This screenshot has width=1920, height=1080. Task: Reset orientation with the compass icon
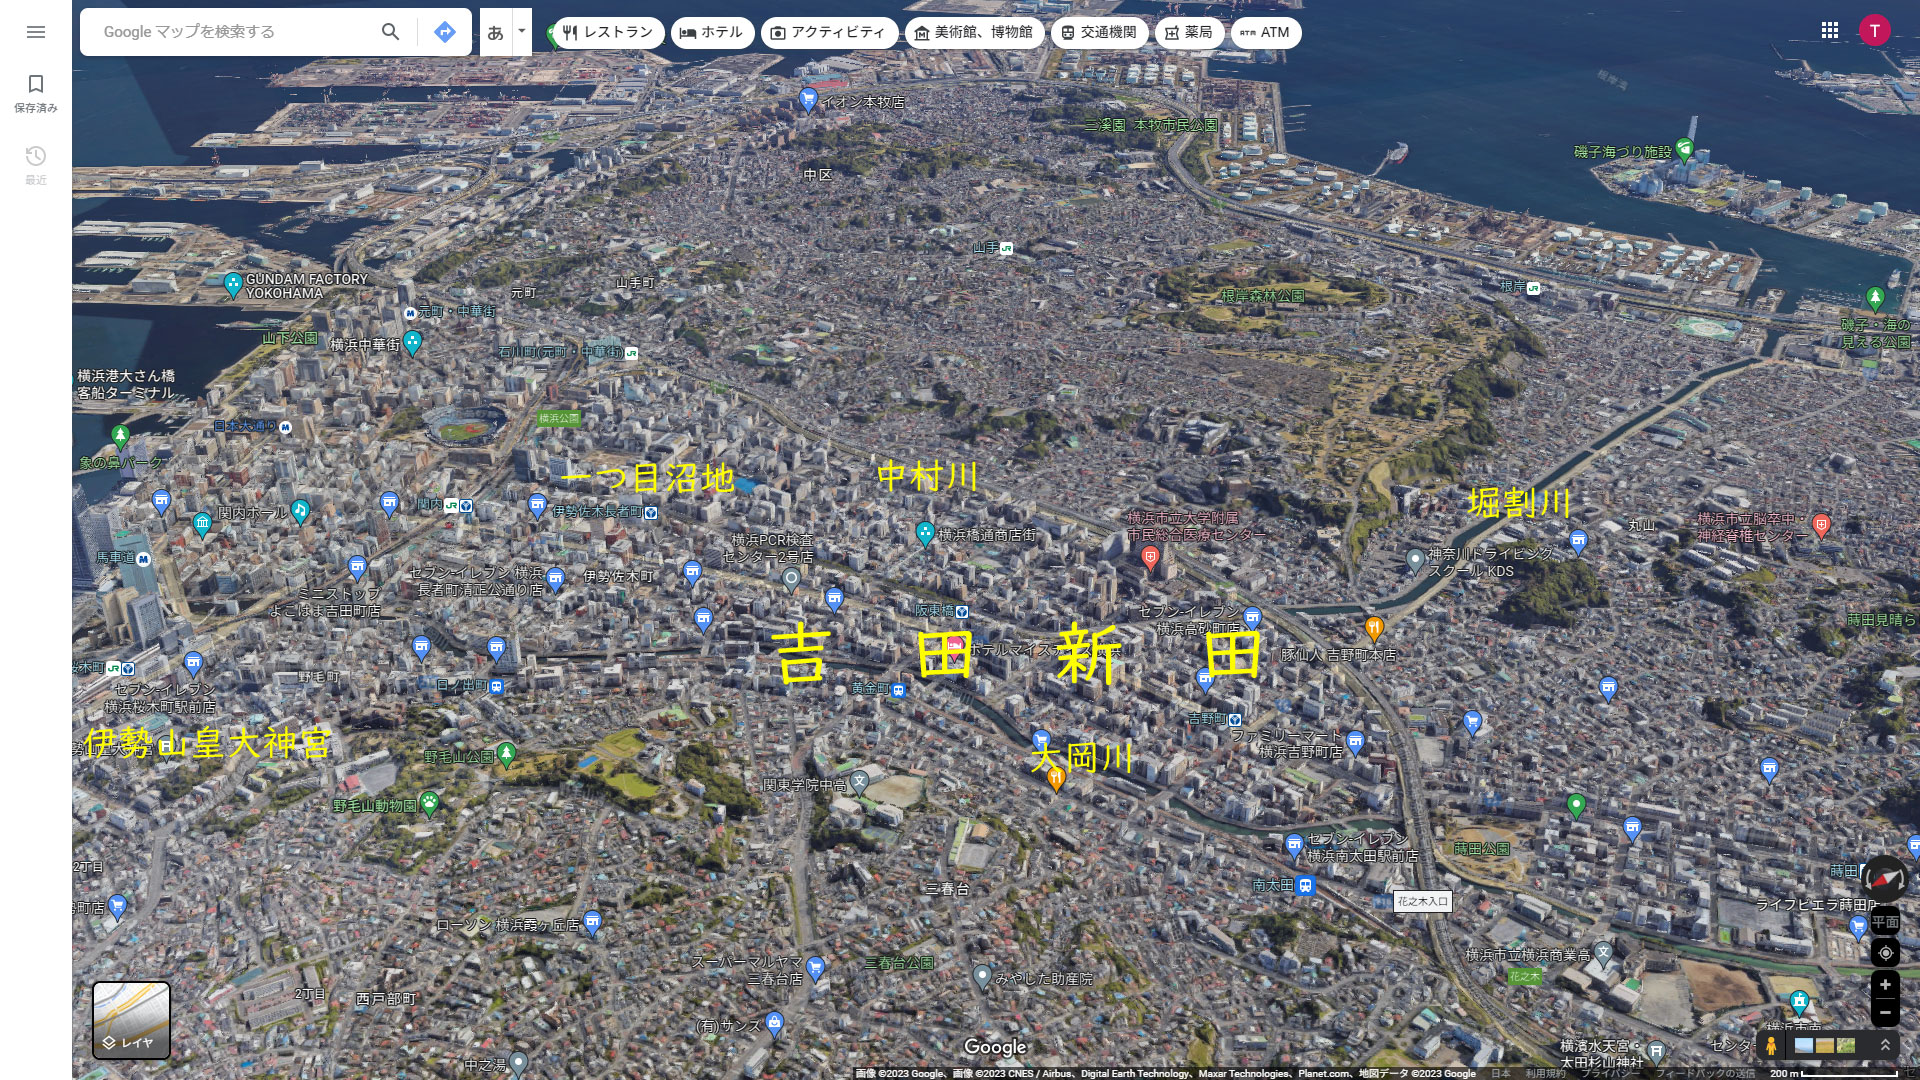(x=1884, y=879)
